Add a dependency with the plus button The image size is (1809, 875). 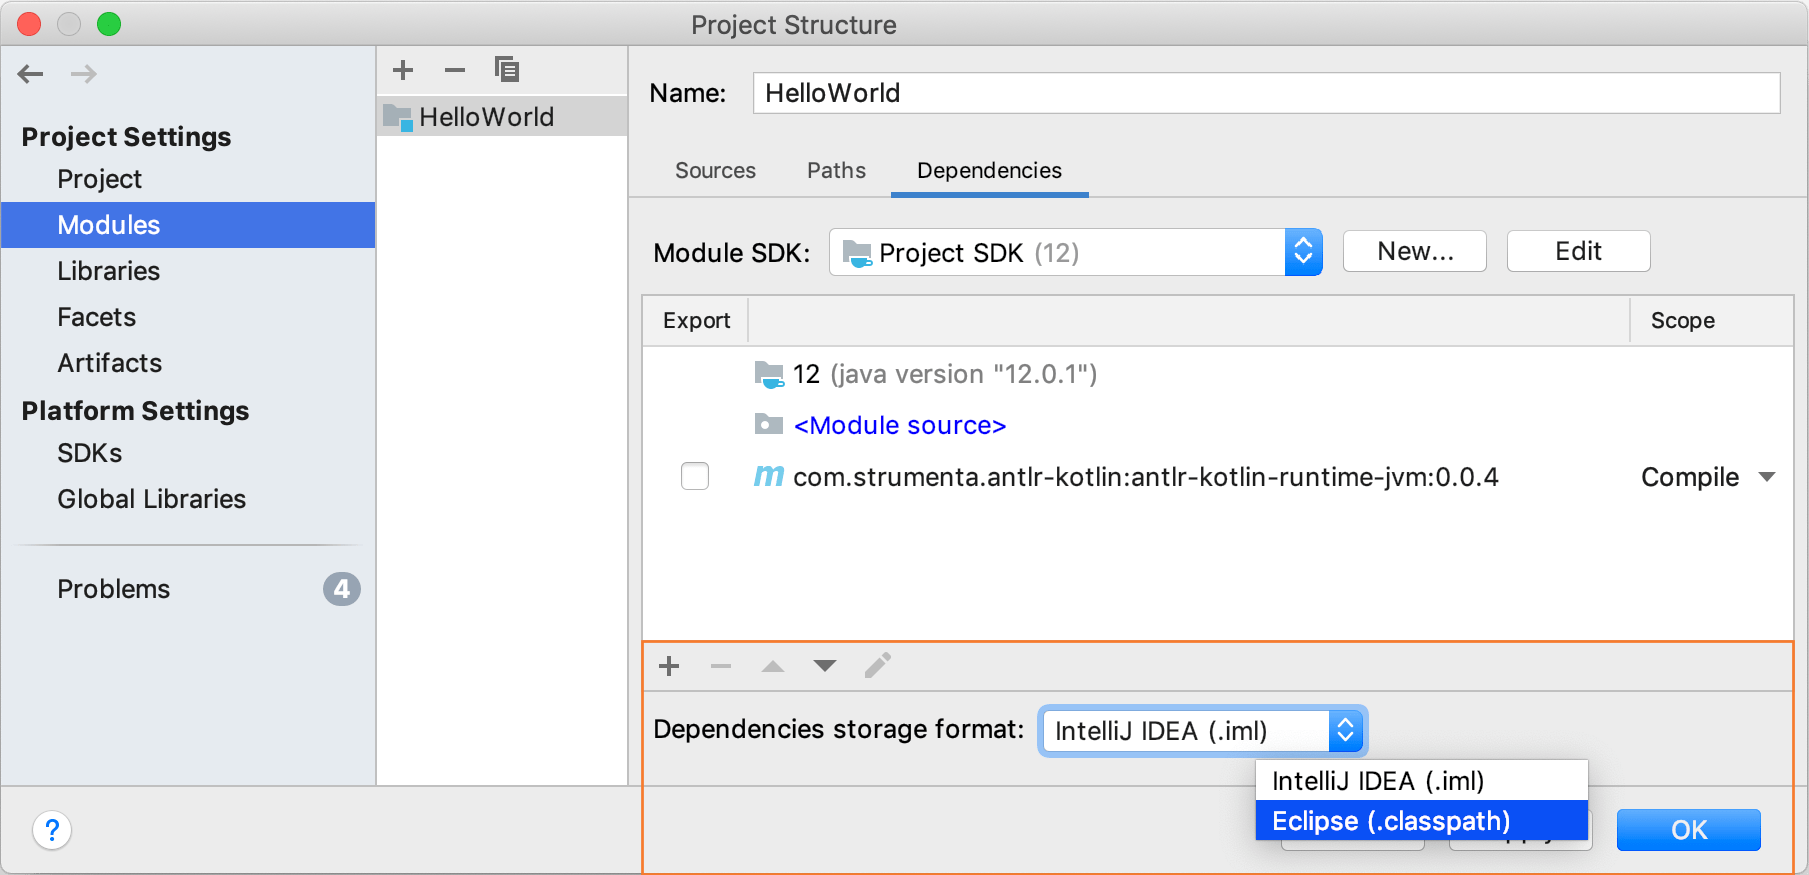point(669,666)
